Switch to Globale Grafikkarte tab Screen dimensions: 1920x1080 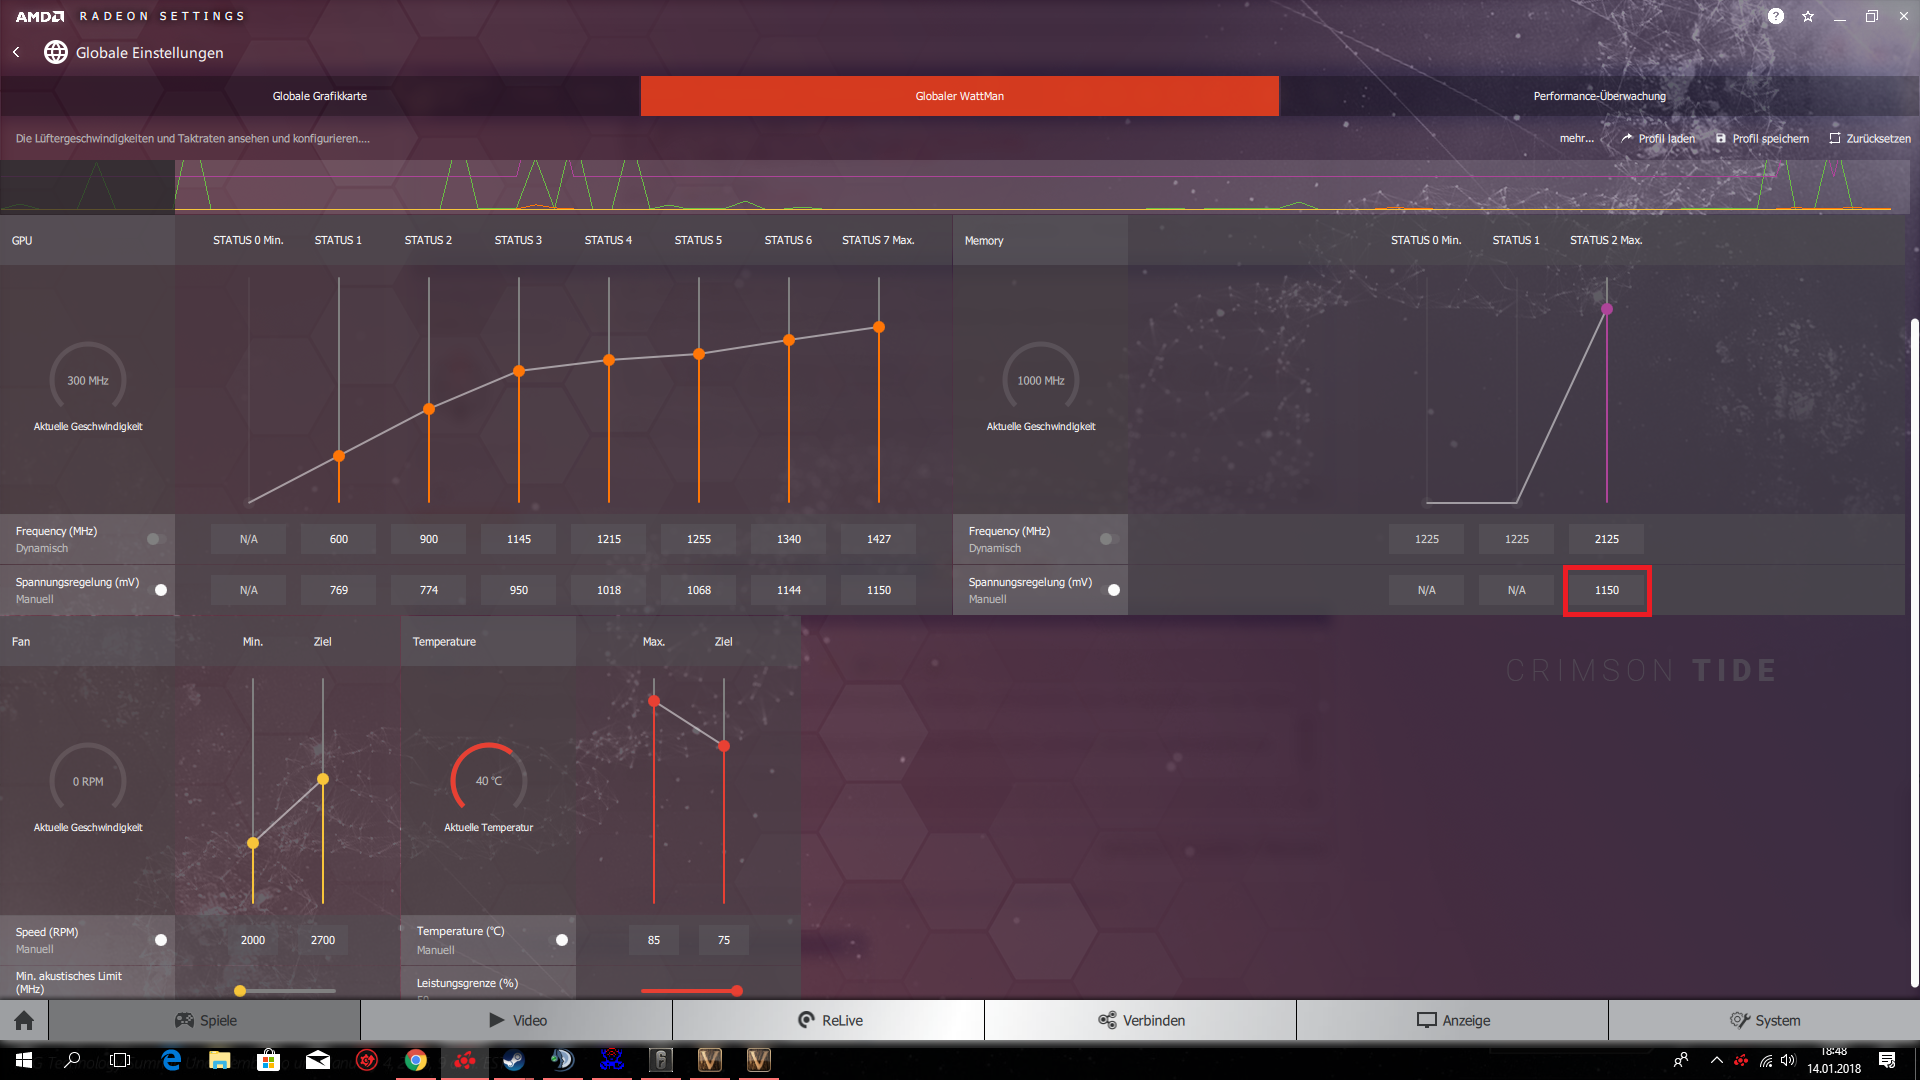tap(320, 96)
